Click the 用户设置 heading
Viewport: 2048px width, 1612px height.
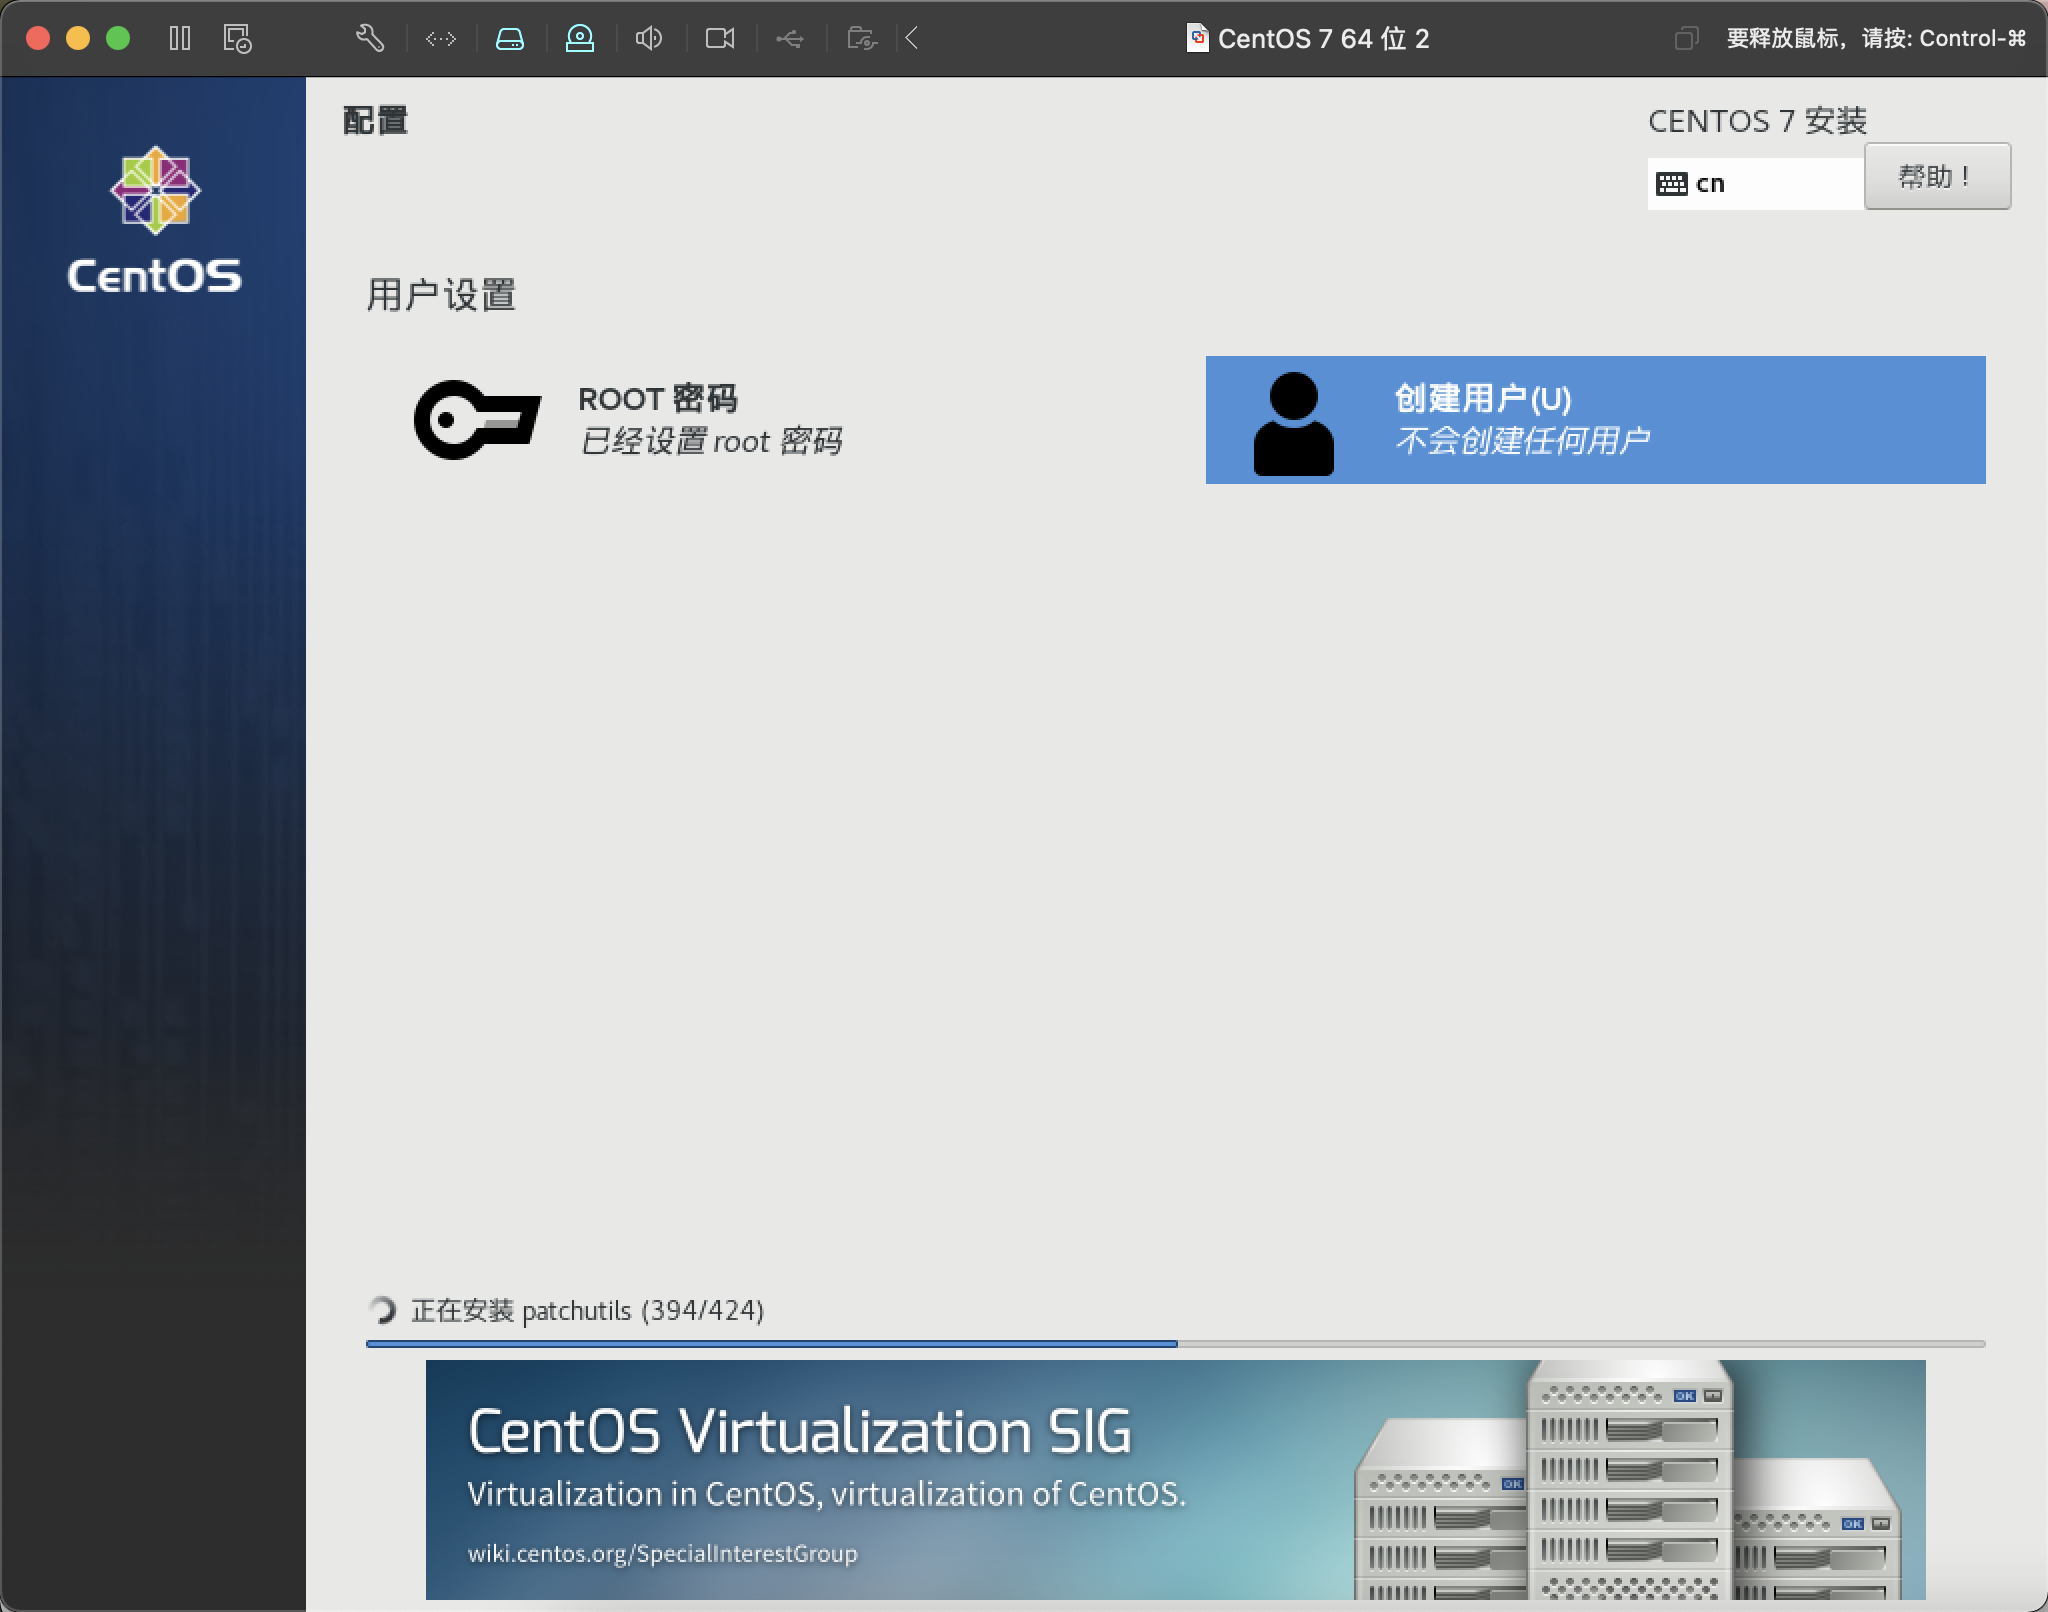[441, 295]
